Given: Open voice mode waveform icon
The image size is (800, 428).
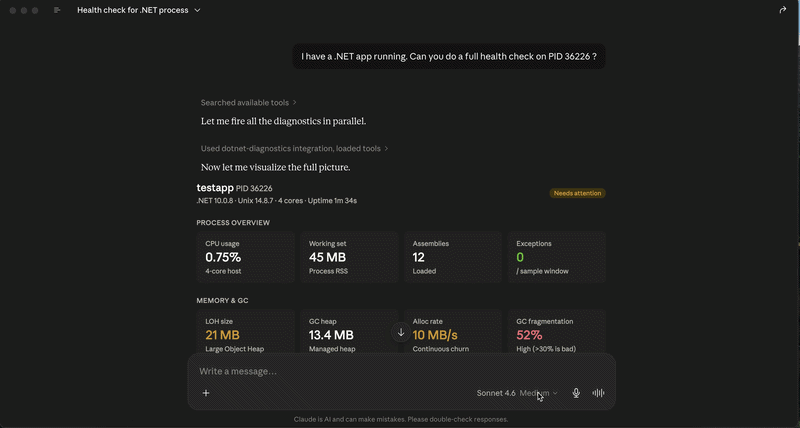Looking at the screenshot, I should point(598,393).
